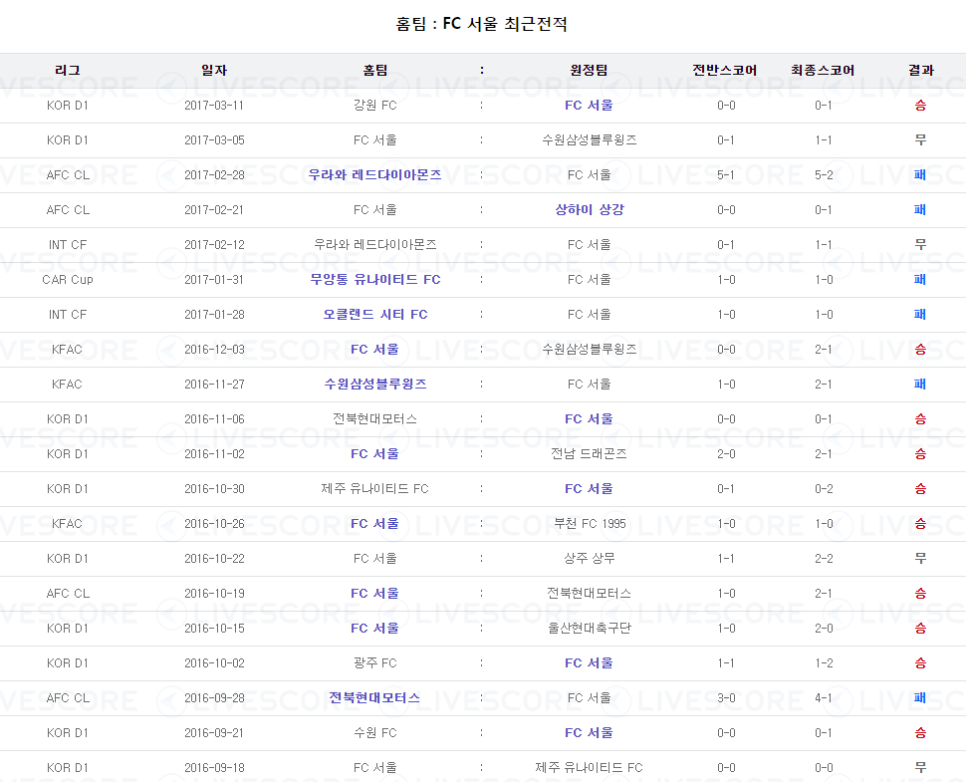Open 전북현대모터스 link in 2016-09-28 row

click(375, 698)
